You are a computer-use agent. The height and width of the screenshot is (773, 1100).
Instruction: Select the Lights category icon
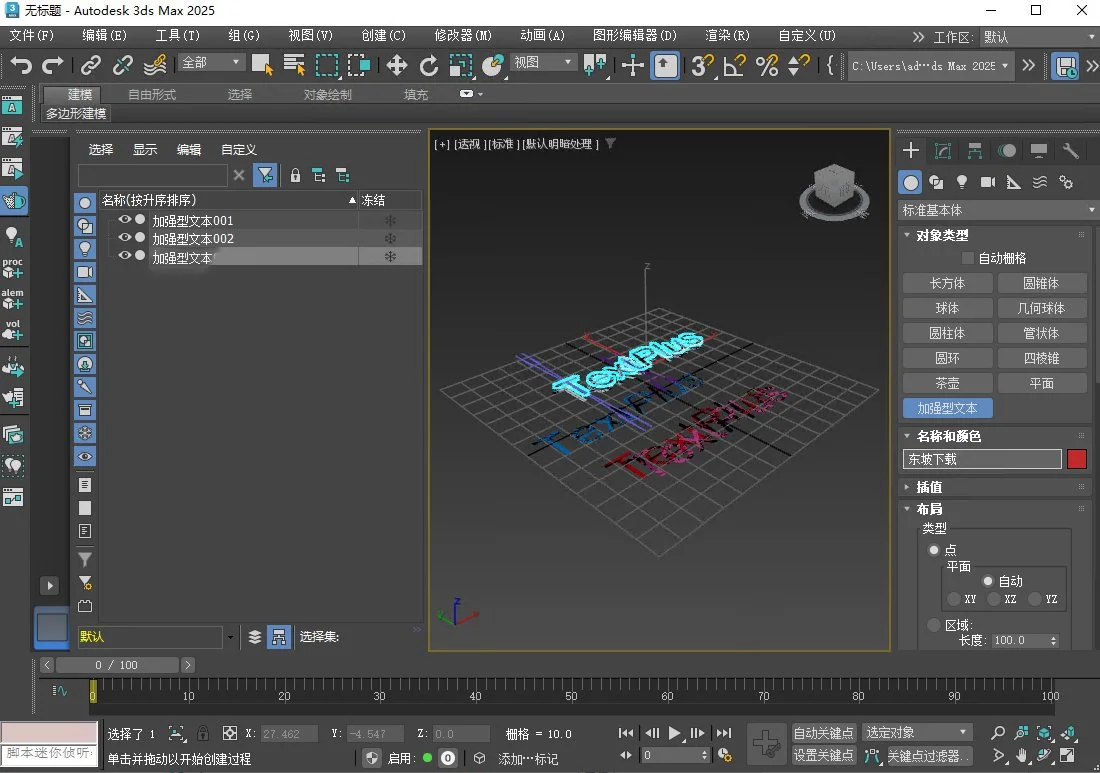(x=962, y=182)
